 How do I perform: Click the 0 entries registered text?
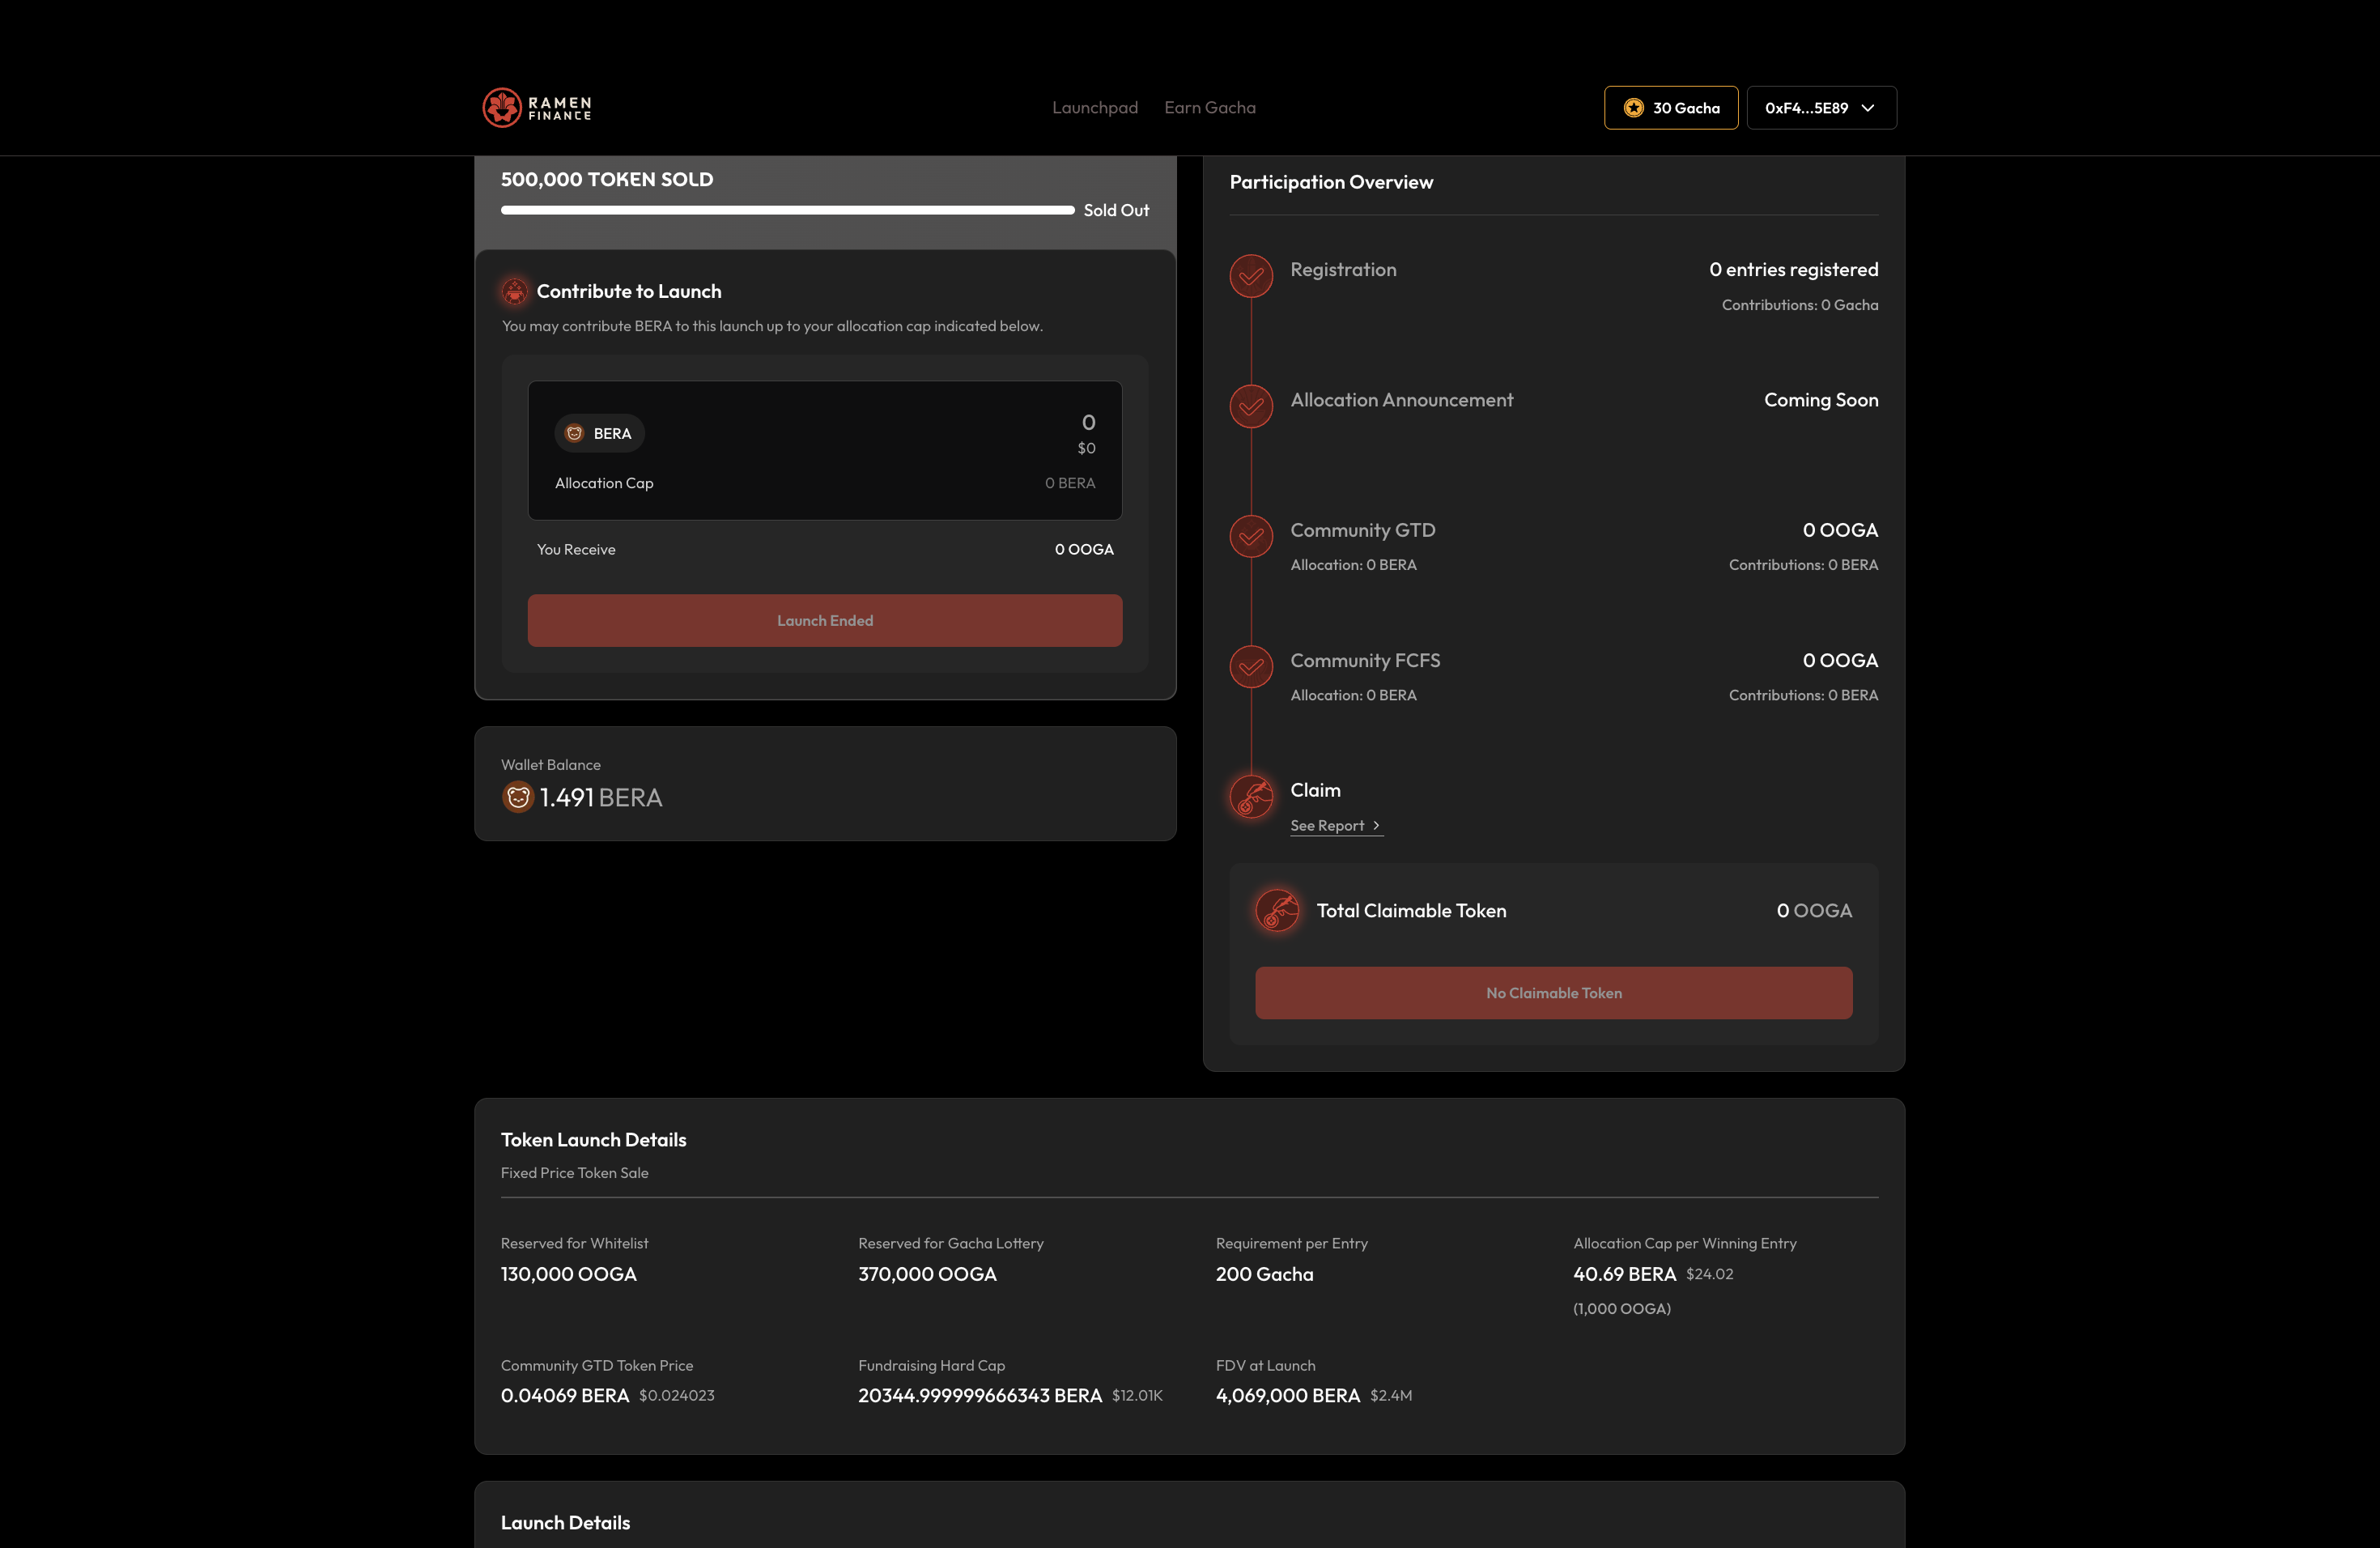click(x=1793, y=269)
